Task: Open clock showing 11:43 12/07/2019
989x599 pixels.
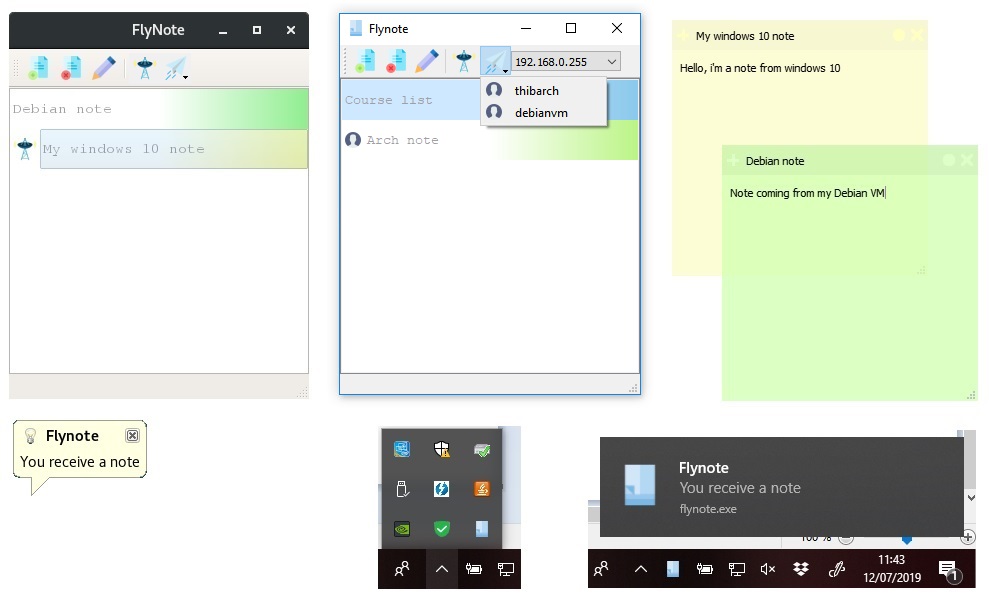Action: [892, 568]
